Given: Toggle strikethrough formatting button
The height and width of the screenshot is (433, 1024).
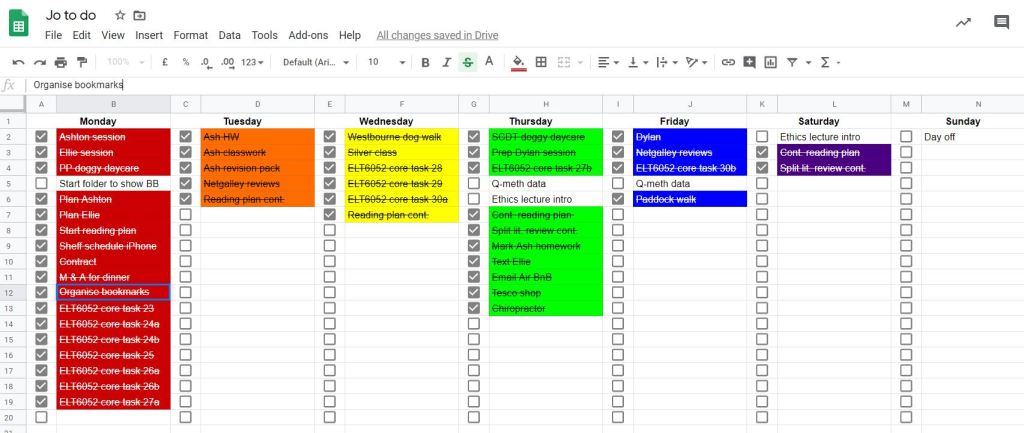Looking at the screenshot, I should [x=468, y=62].
